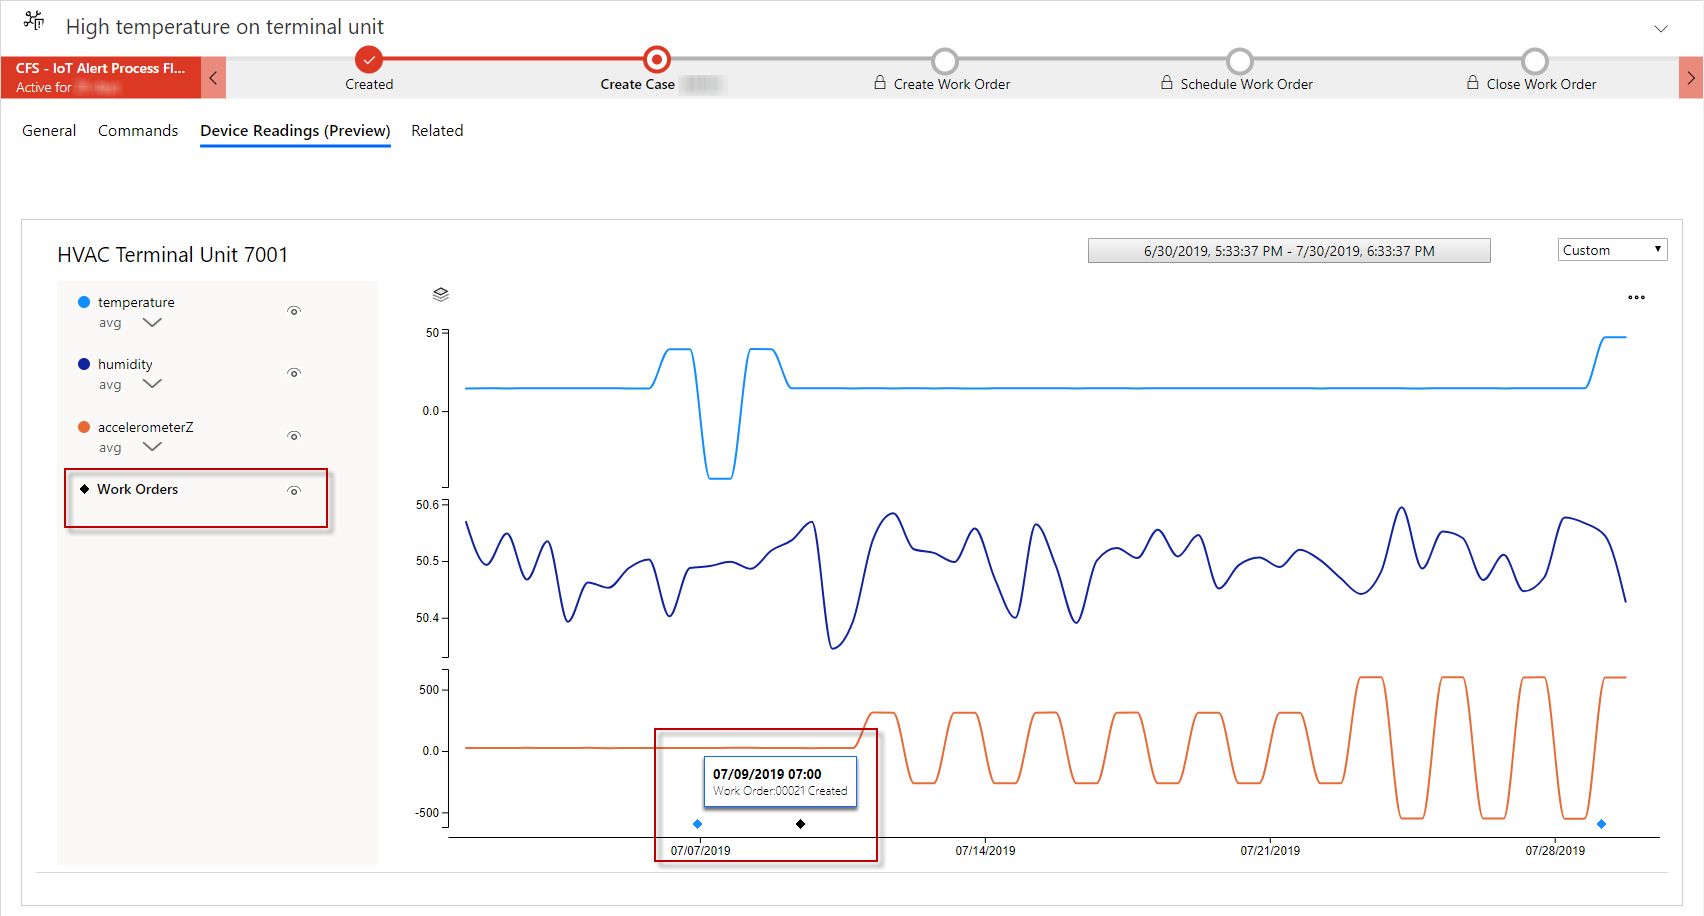This screenshot has height=916, width=1704.
Task: Switch to the General tab
Action: coord(49,131)
